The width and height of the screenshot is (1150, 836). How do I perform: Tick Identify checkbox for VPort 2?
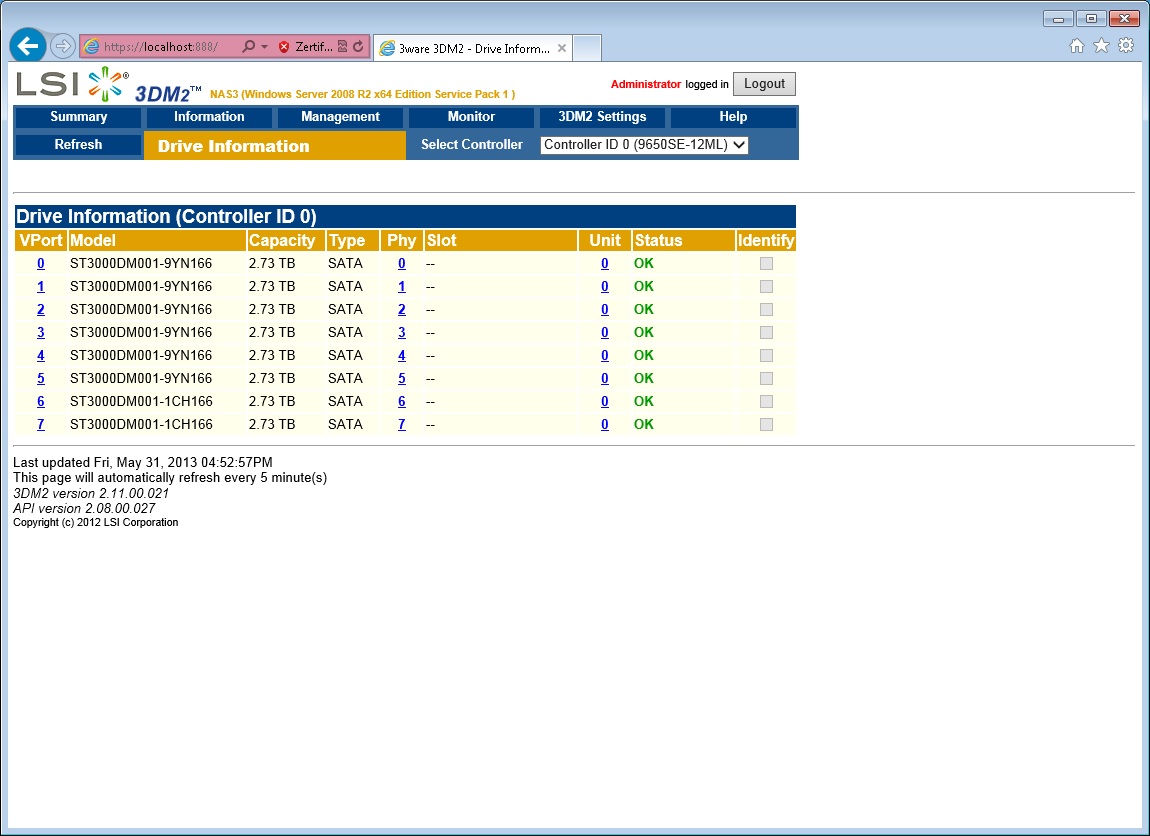(766, 309)
